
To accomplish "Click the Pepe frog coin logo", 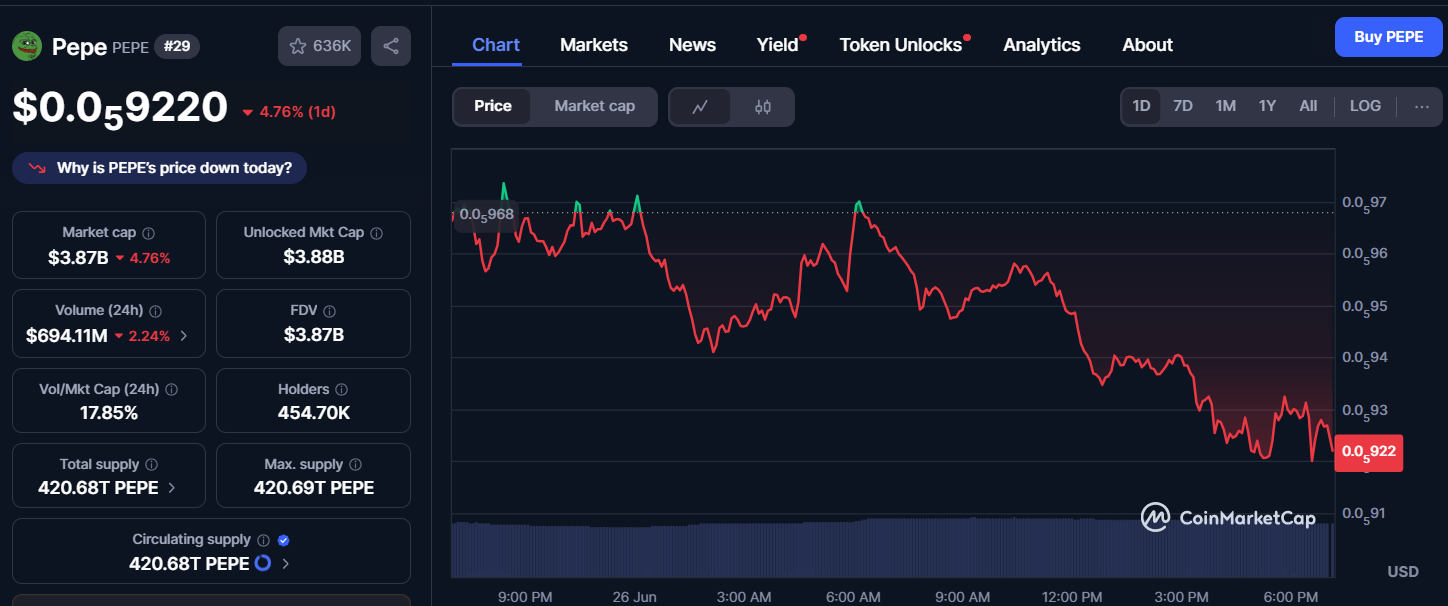I will 27,46.
